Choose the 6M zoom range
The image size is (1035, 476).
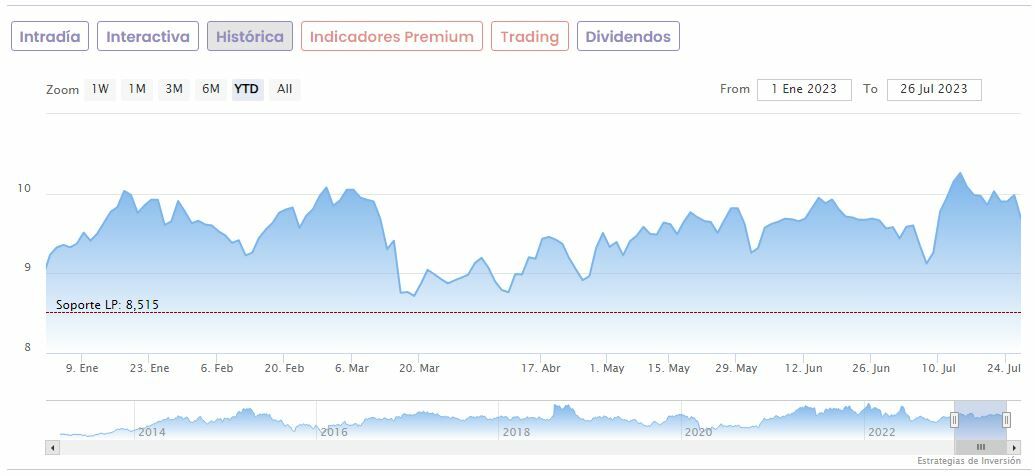tap(210, 89)
